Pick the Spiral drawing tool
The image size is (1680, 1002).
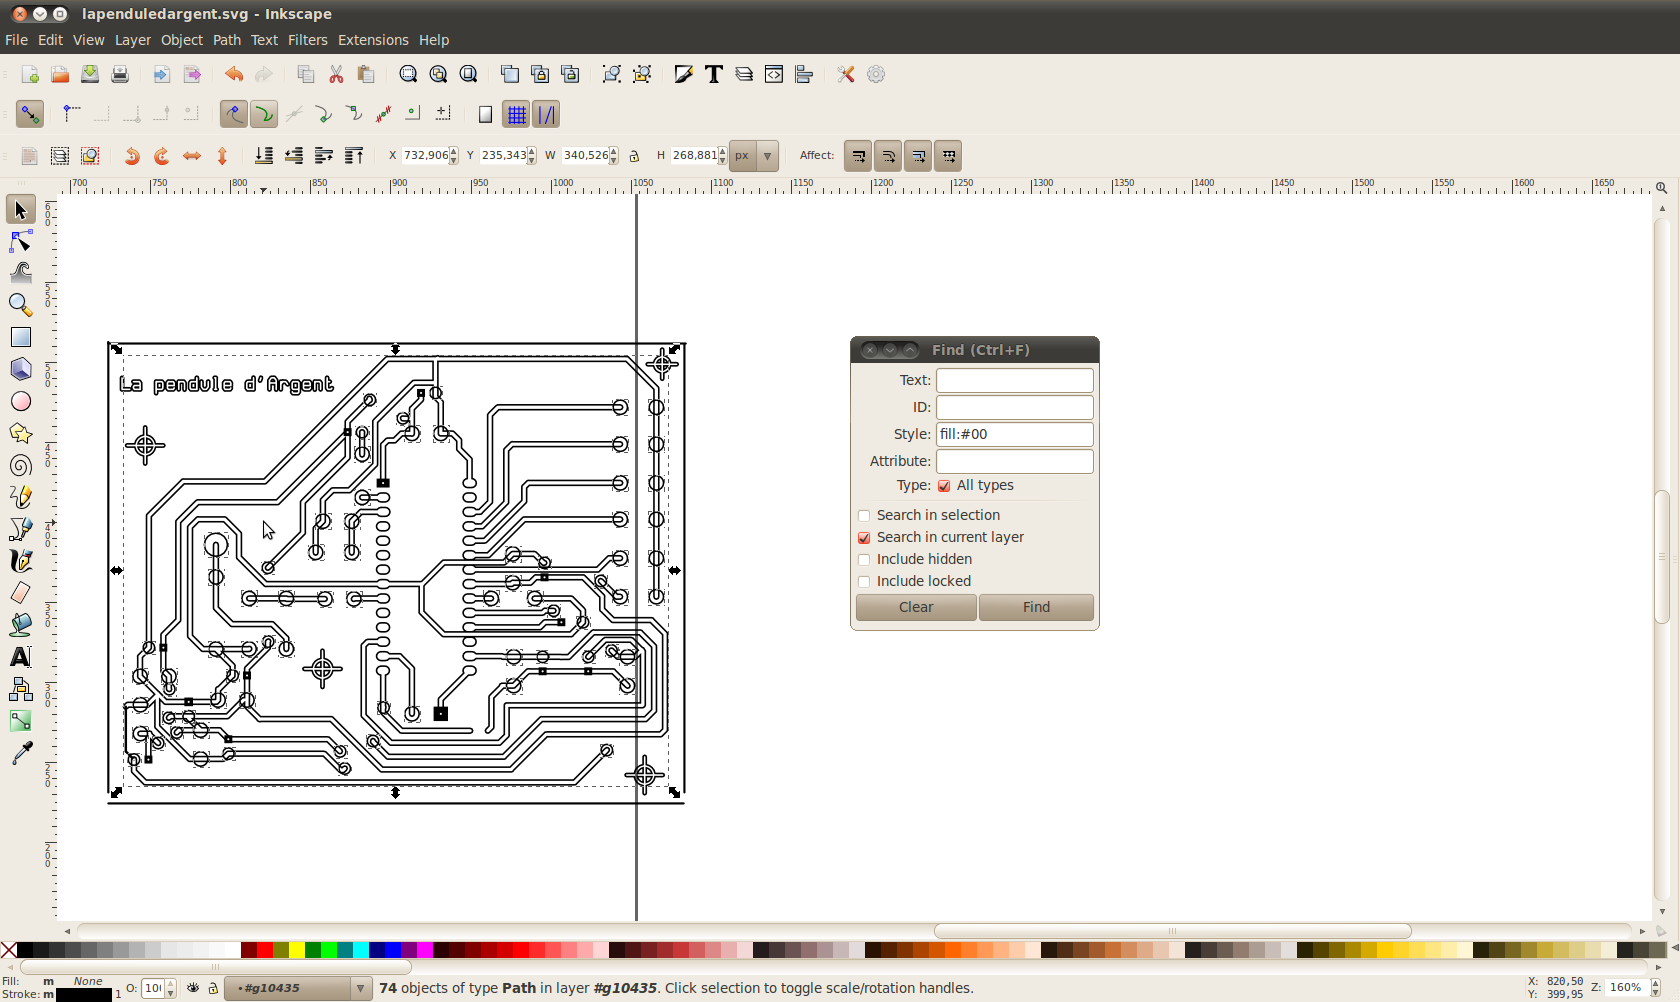[x=20, y=465]
